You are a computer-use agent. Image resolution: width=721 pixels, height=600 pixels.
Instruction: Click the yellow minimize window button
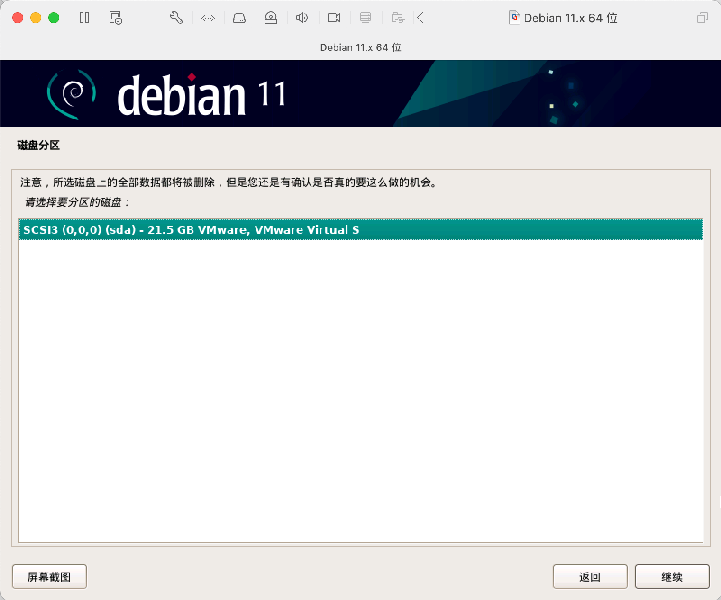pyautogui.click(x=35, y=18)
